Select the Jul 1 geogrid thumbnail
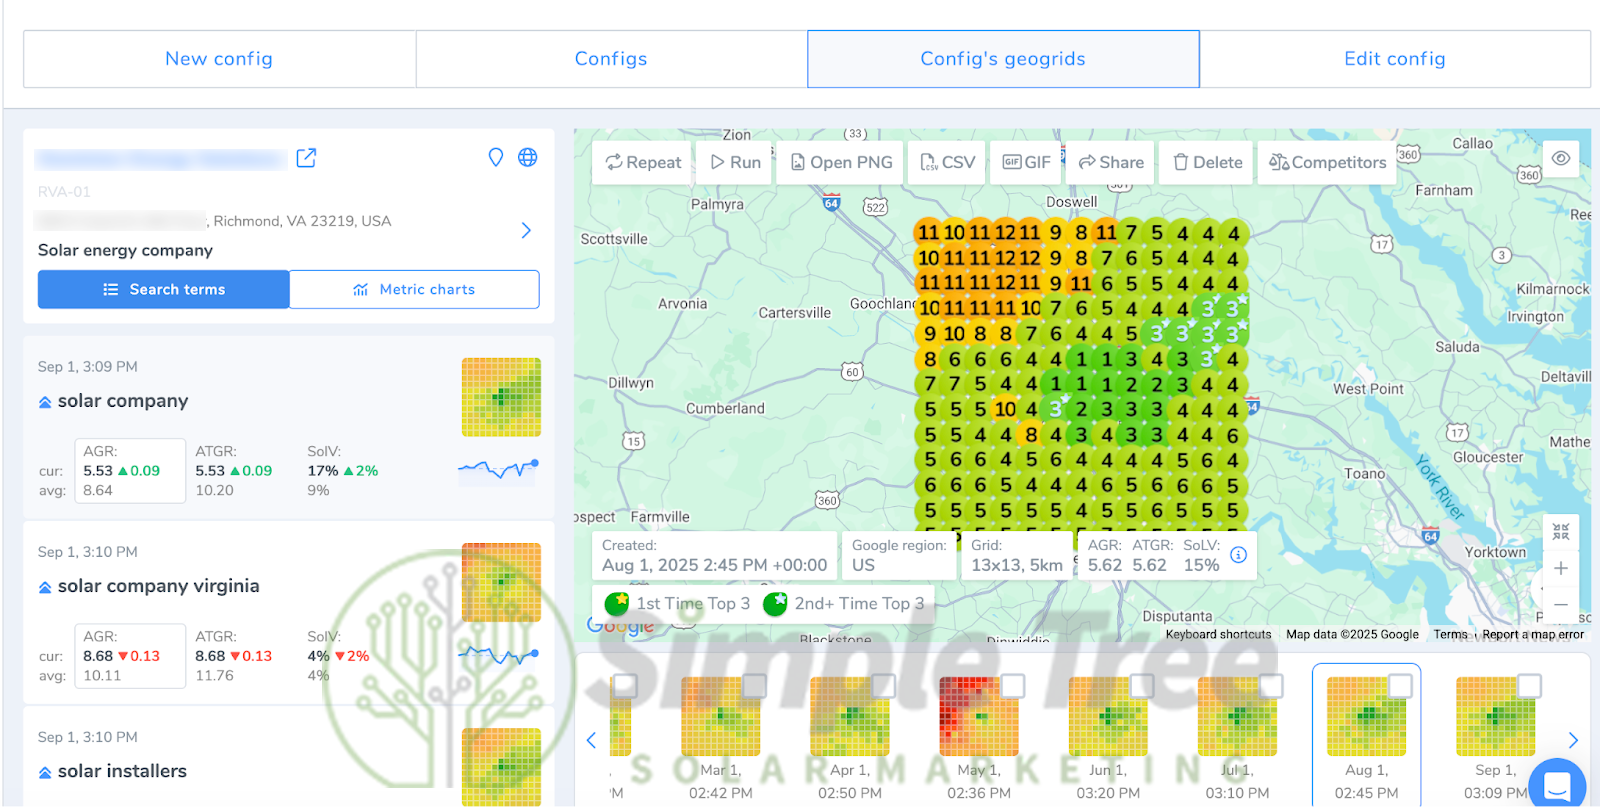 (1237, 716)
